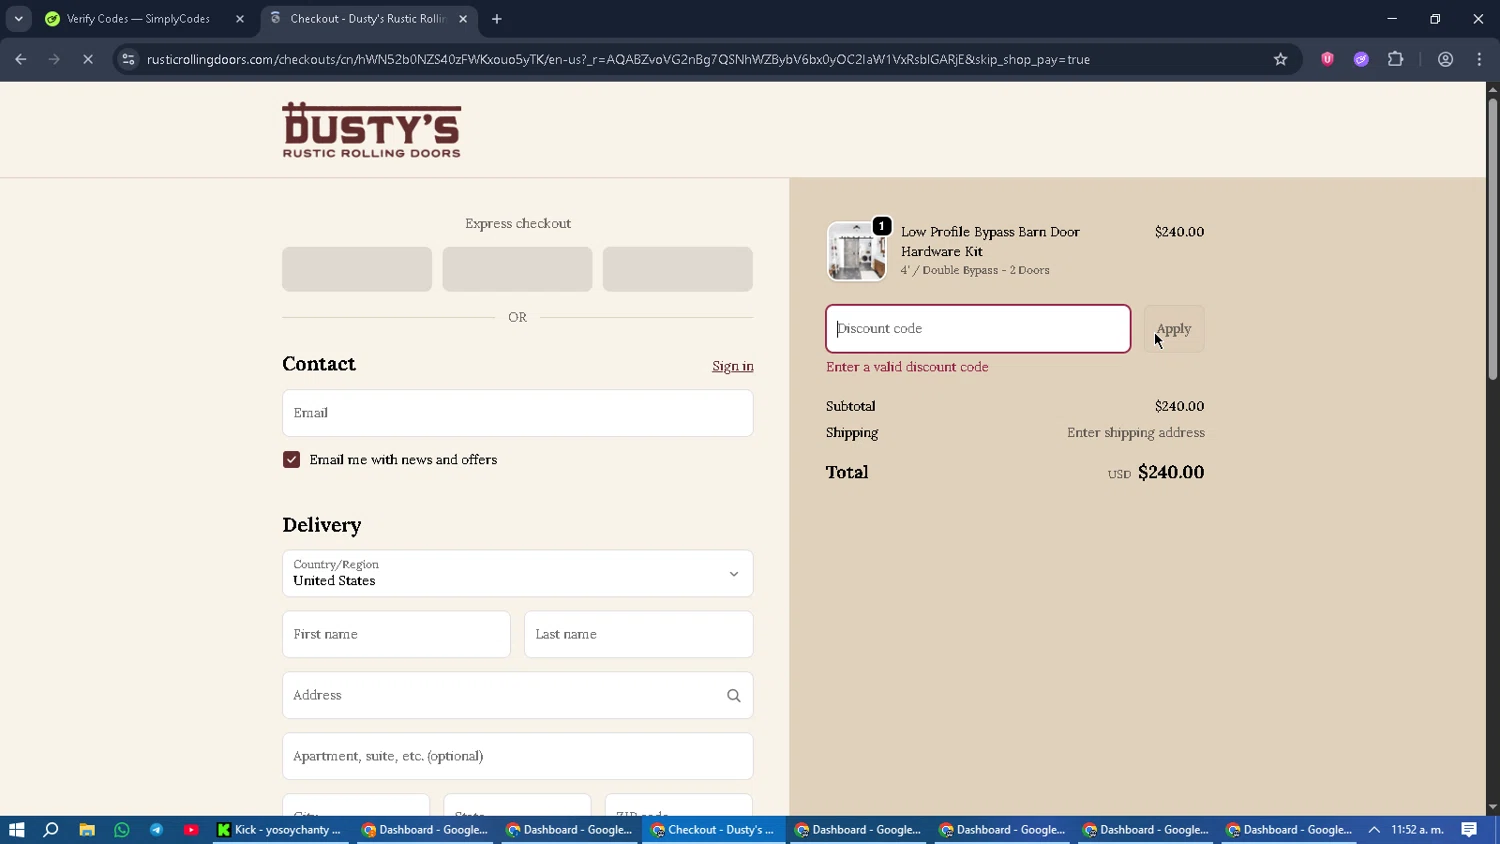
Task: Open File Explorer from the taskbar
Action: pos(87,829)
